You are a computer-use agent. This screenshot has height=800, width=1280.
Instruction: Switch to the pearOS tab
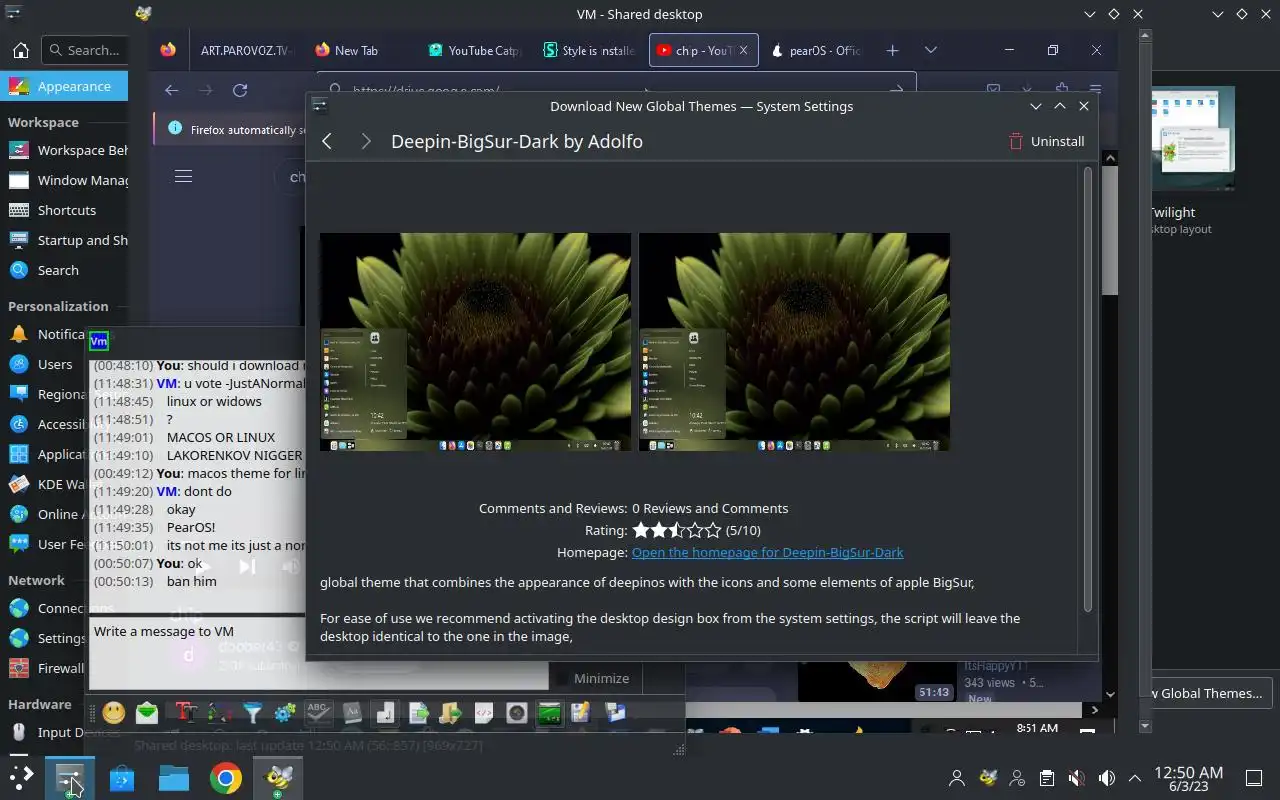816,50
